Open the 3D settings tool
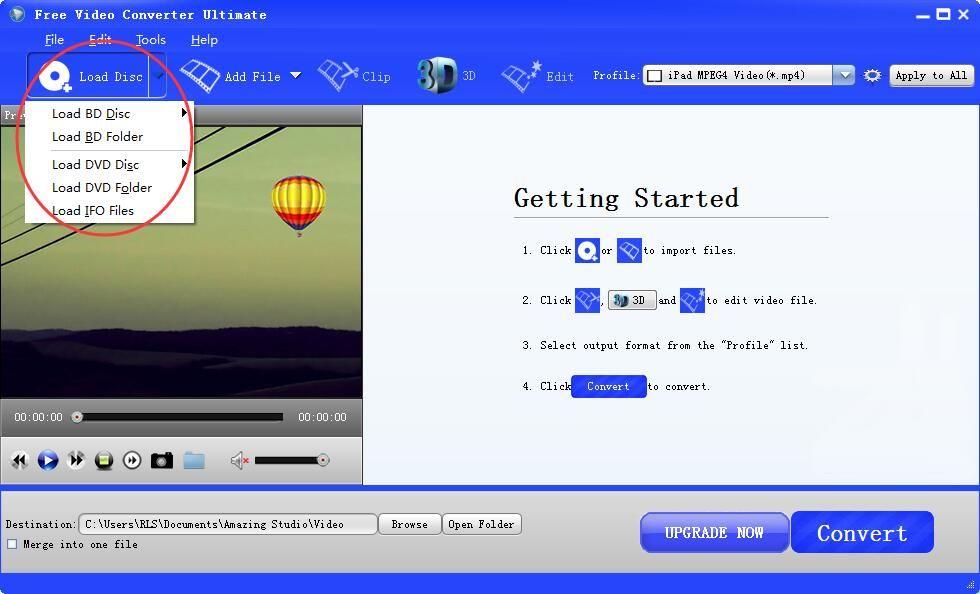This screenshot has height=594, width=980. coord(437,76)
